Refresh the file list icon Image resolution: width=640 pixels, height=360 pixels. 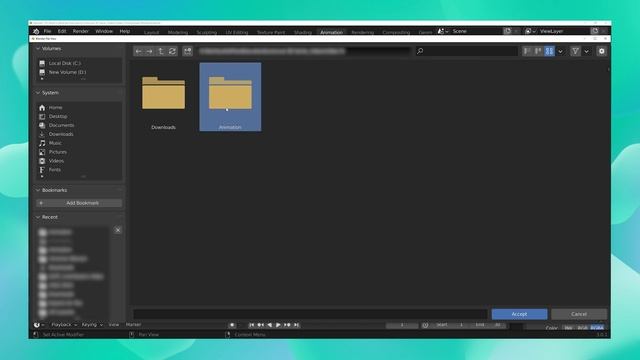pos(172,51)
